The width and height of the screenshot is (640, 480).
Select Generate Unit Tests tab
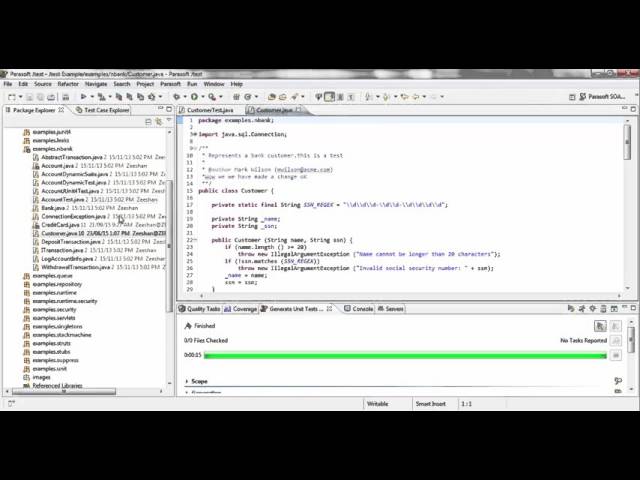pos(296,309)
